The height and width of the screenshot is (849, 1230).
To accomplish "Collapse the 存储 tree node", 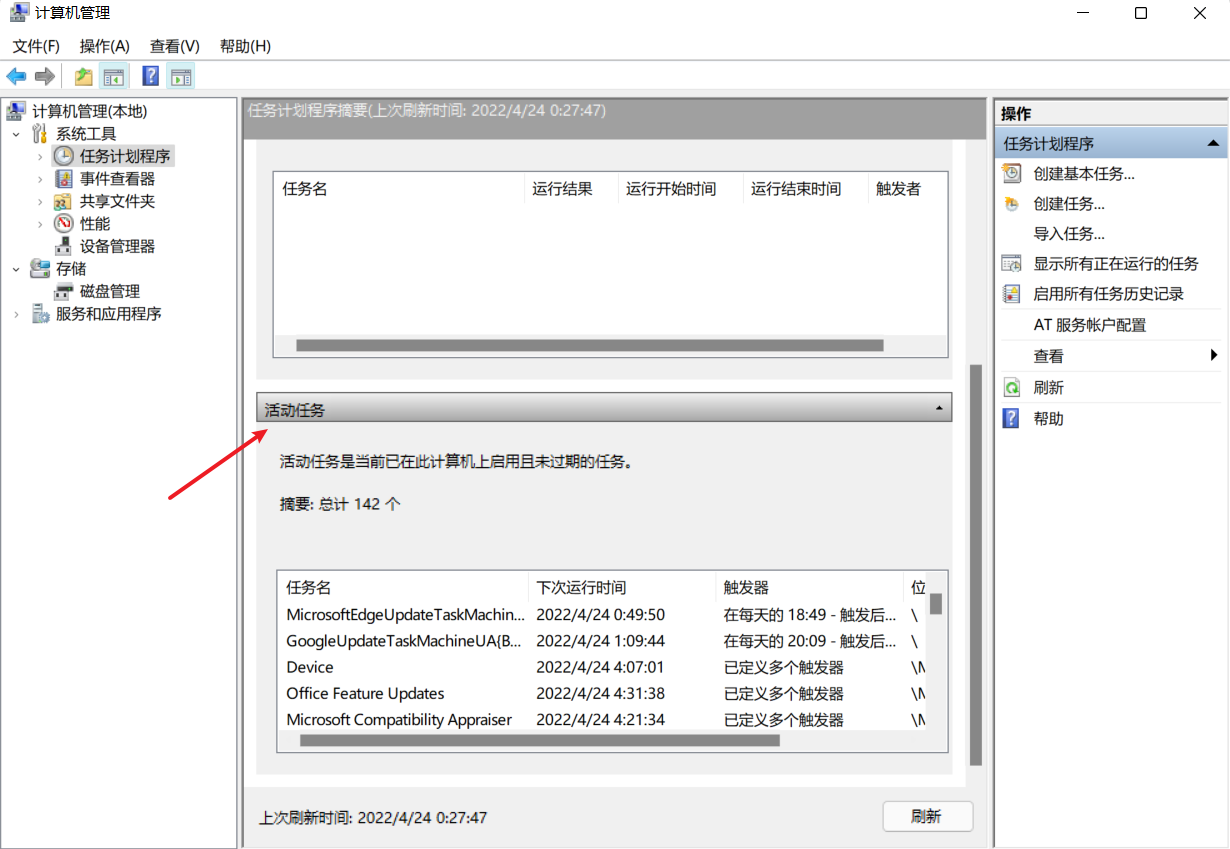I will pyautogui.click(x=16, y=269).
